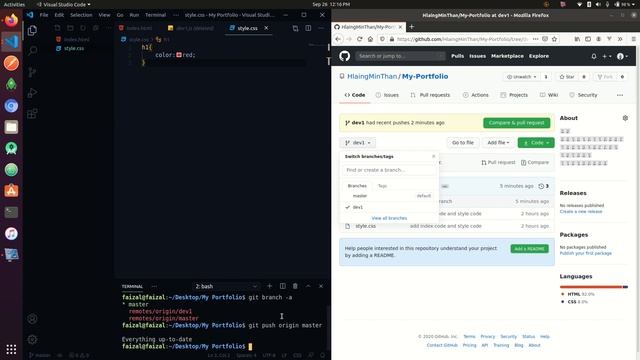Open the terminal shell selector 2: bash

226,286
